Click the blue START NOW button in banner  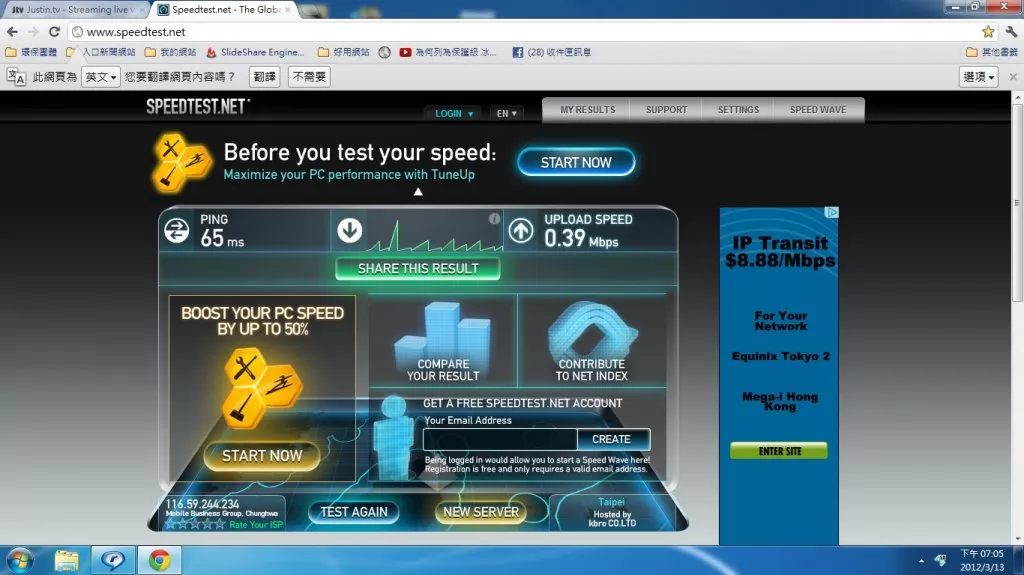pos(576,162)
